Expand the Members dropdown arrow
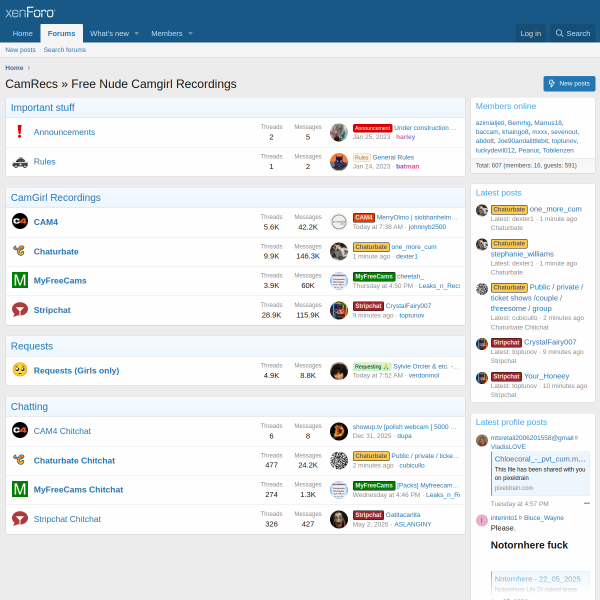Viewport: 600px width, 600px height. coord(190,33)
